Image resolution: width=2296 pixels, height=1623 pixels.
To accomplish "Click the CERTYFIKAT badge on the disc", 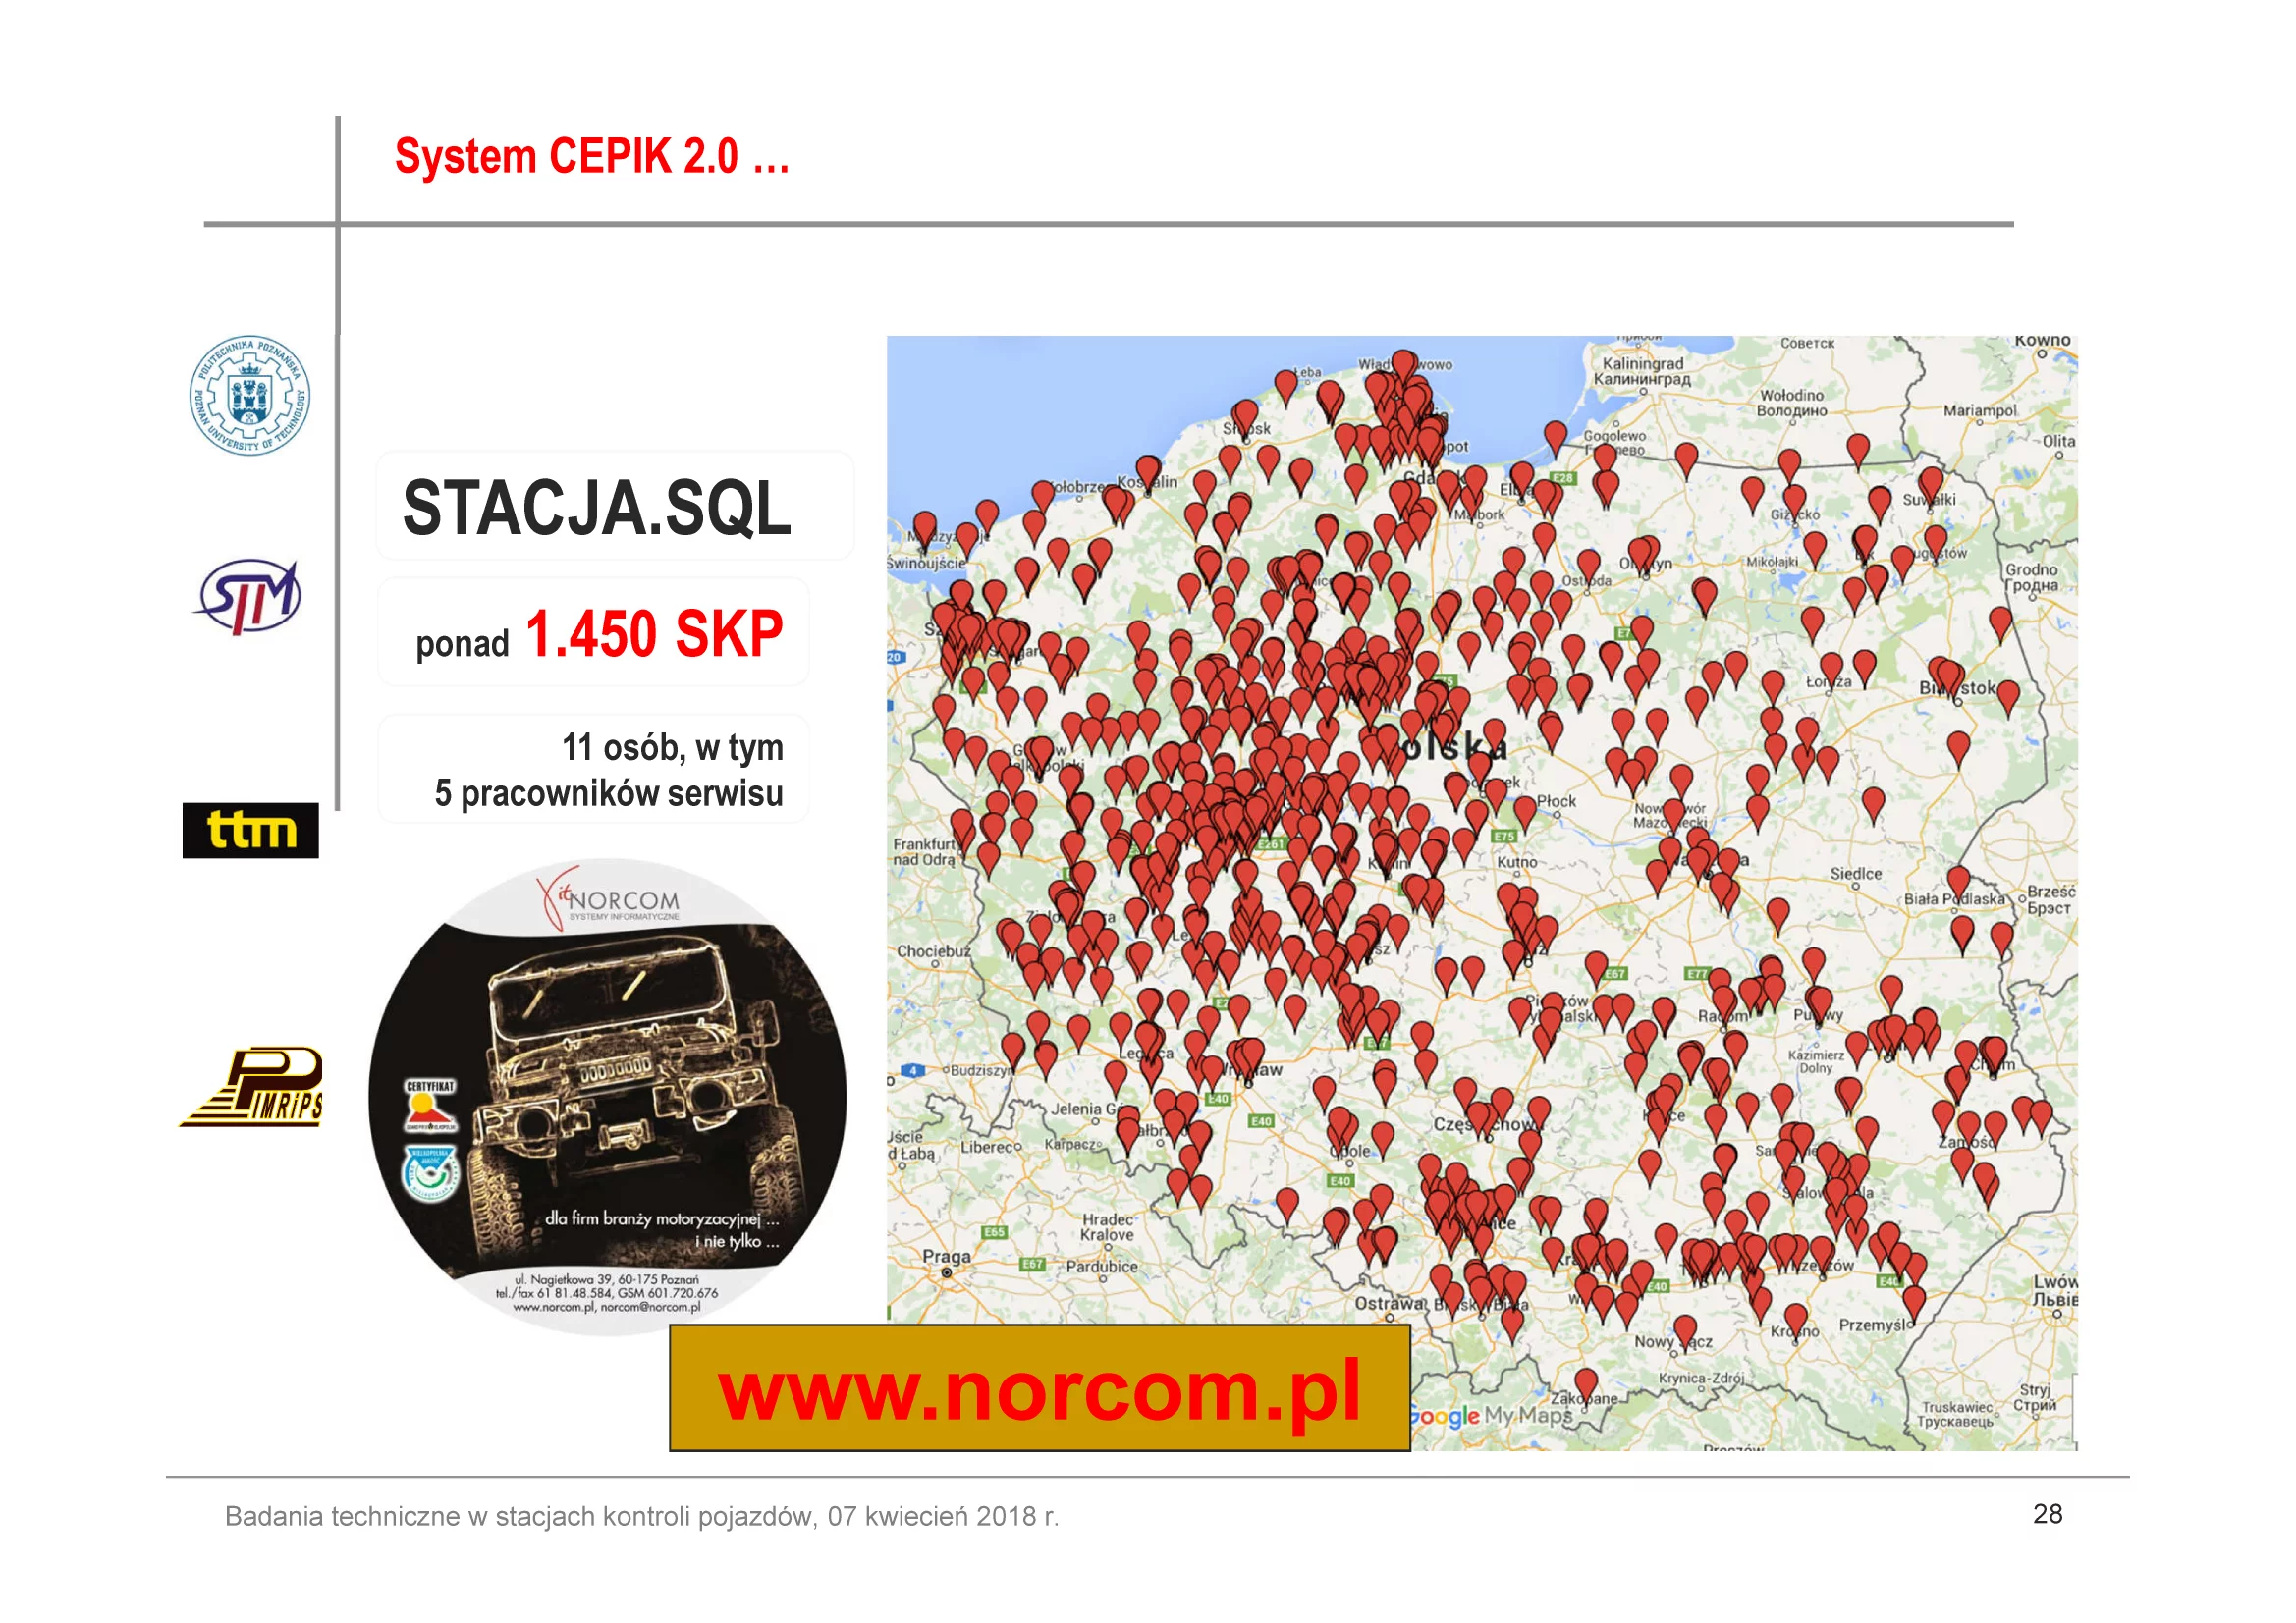I will (x=430, y=1105).
